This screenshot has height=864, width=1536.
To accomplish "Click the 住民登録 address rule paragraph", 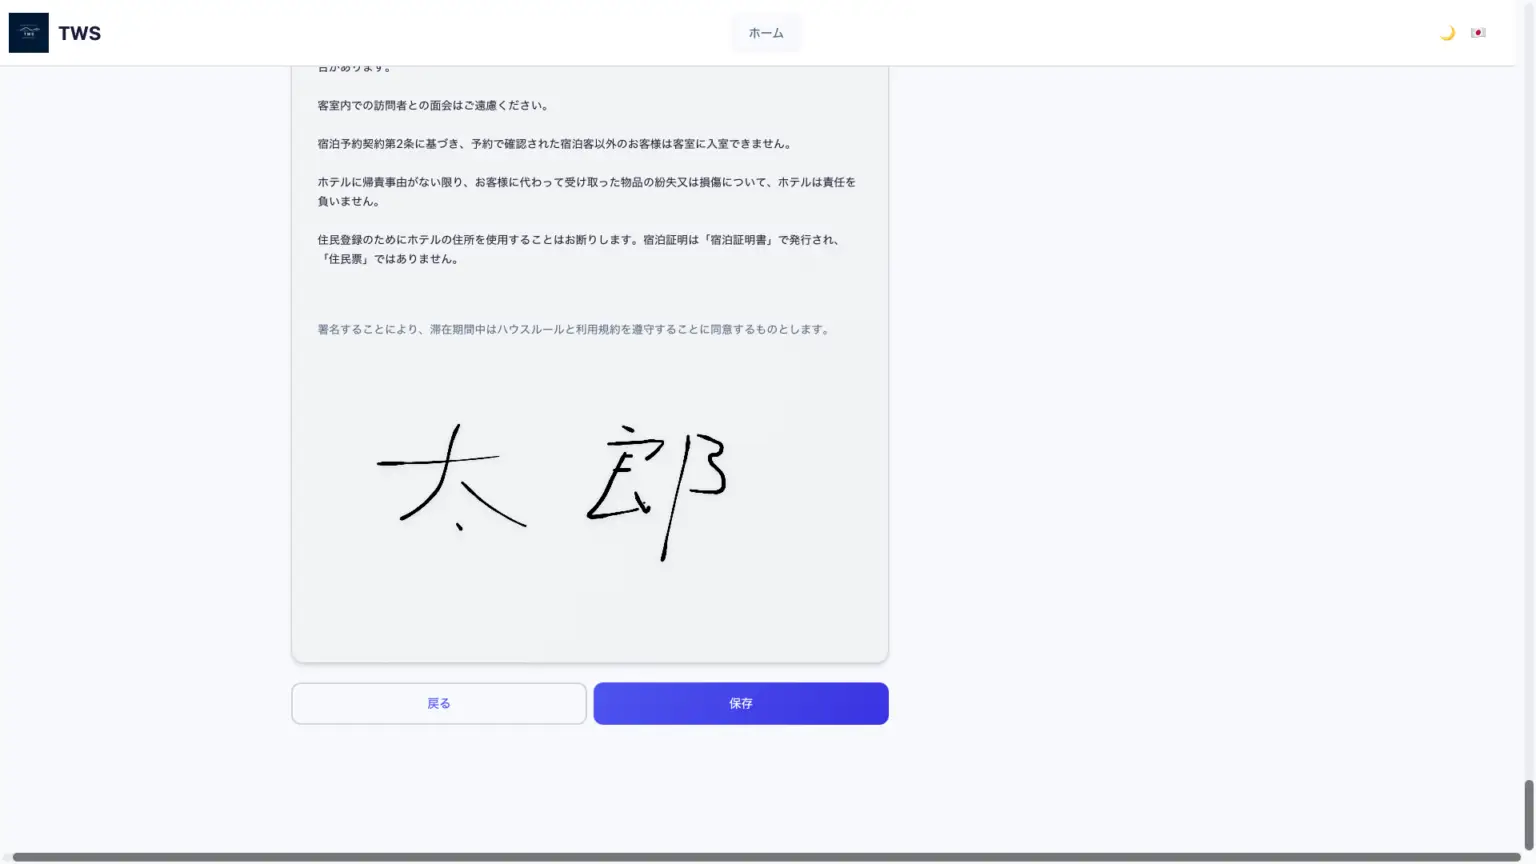I will click(578, 240).
